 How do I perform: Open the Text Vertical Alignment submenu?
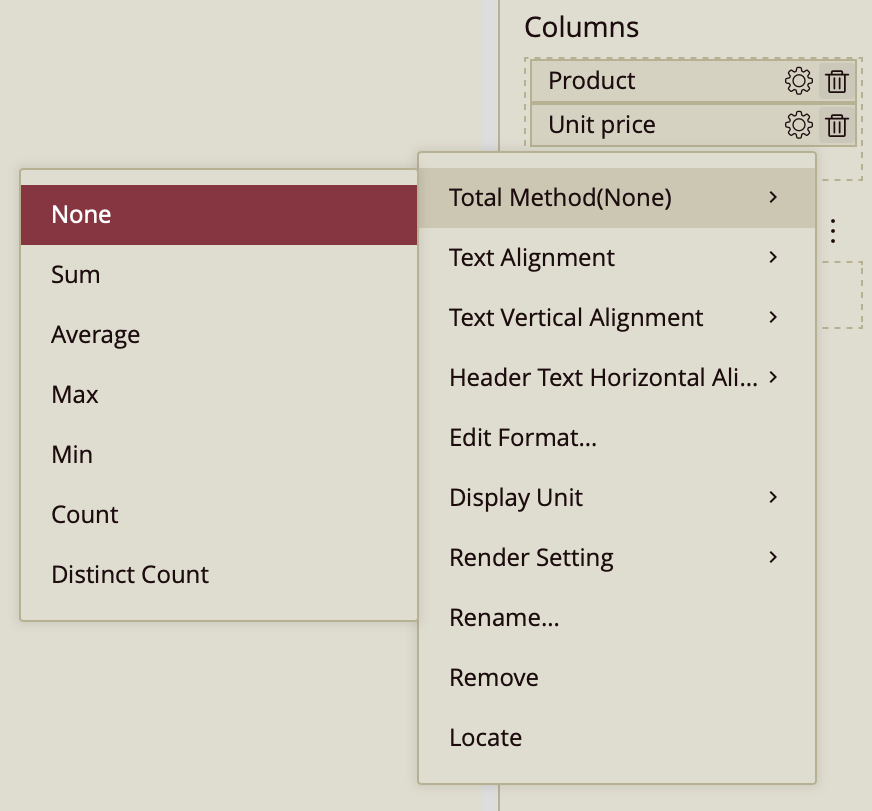[x=615, y=318]
